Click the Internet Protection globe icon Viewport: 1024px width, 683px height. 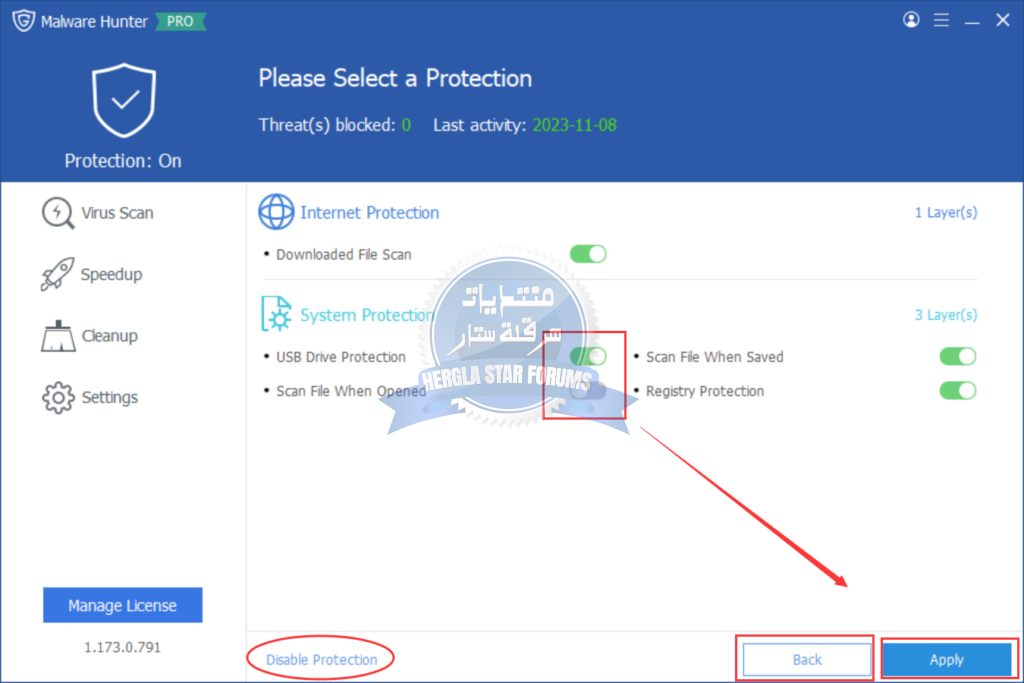point(276,212)
